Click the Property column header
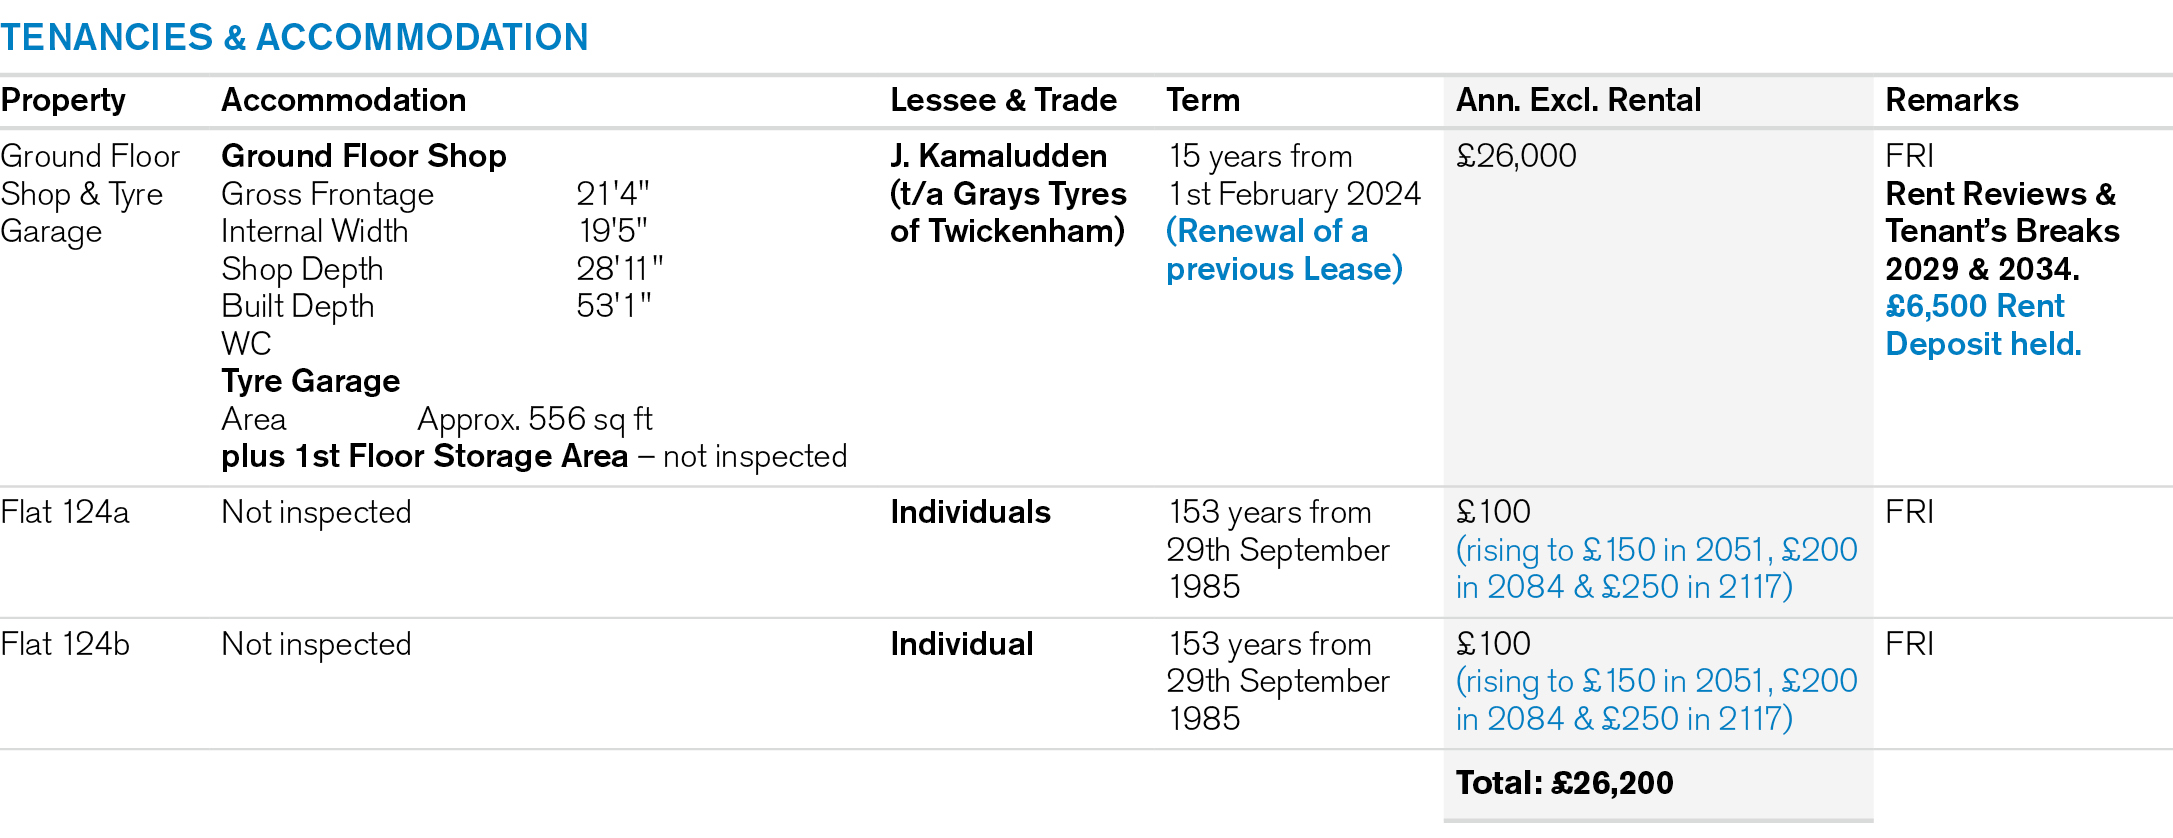Viewport: 2173px width, 838px height. click(x=63, y=100)
